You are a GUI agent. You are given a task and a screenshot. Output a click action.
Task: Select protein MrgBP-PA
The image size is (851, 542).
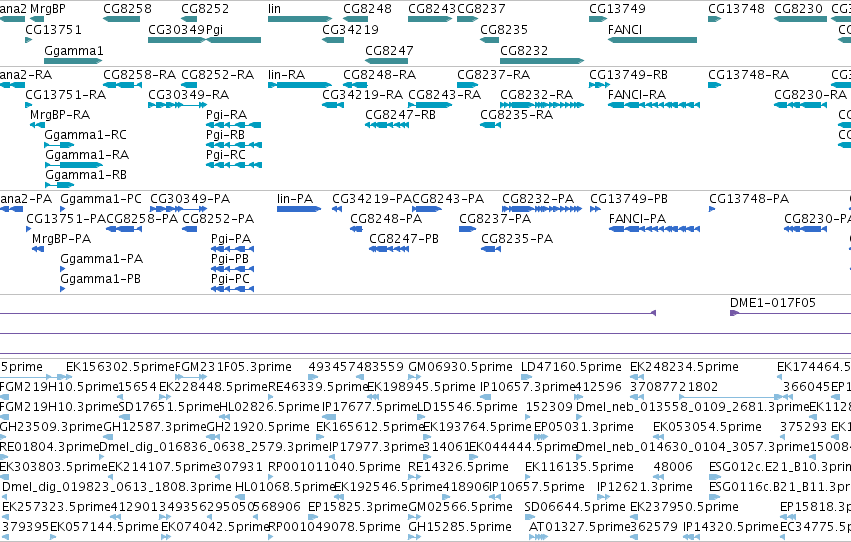pos(38,250)
